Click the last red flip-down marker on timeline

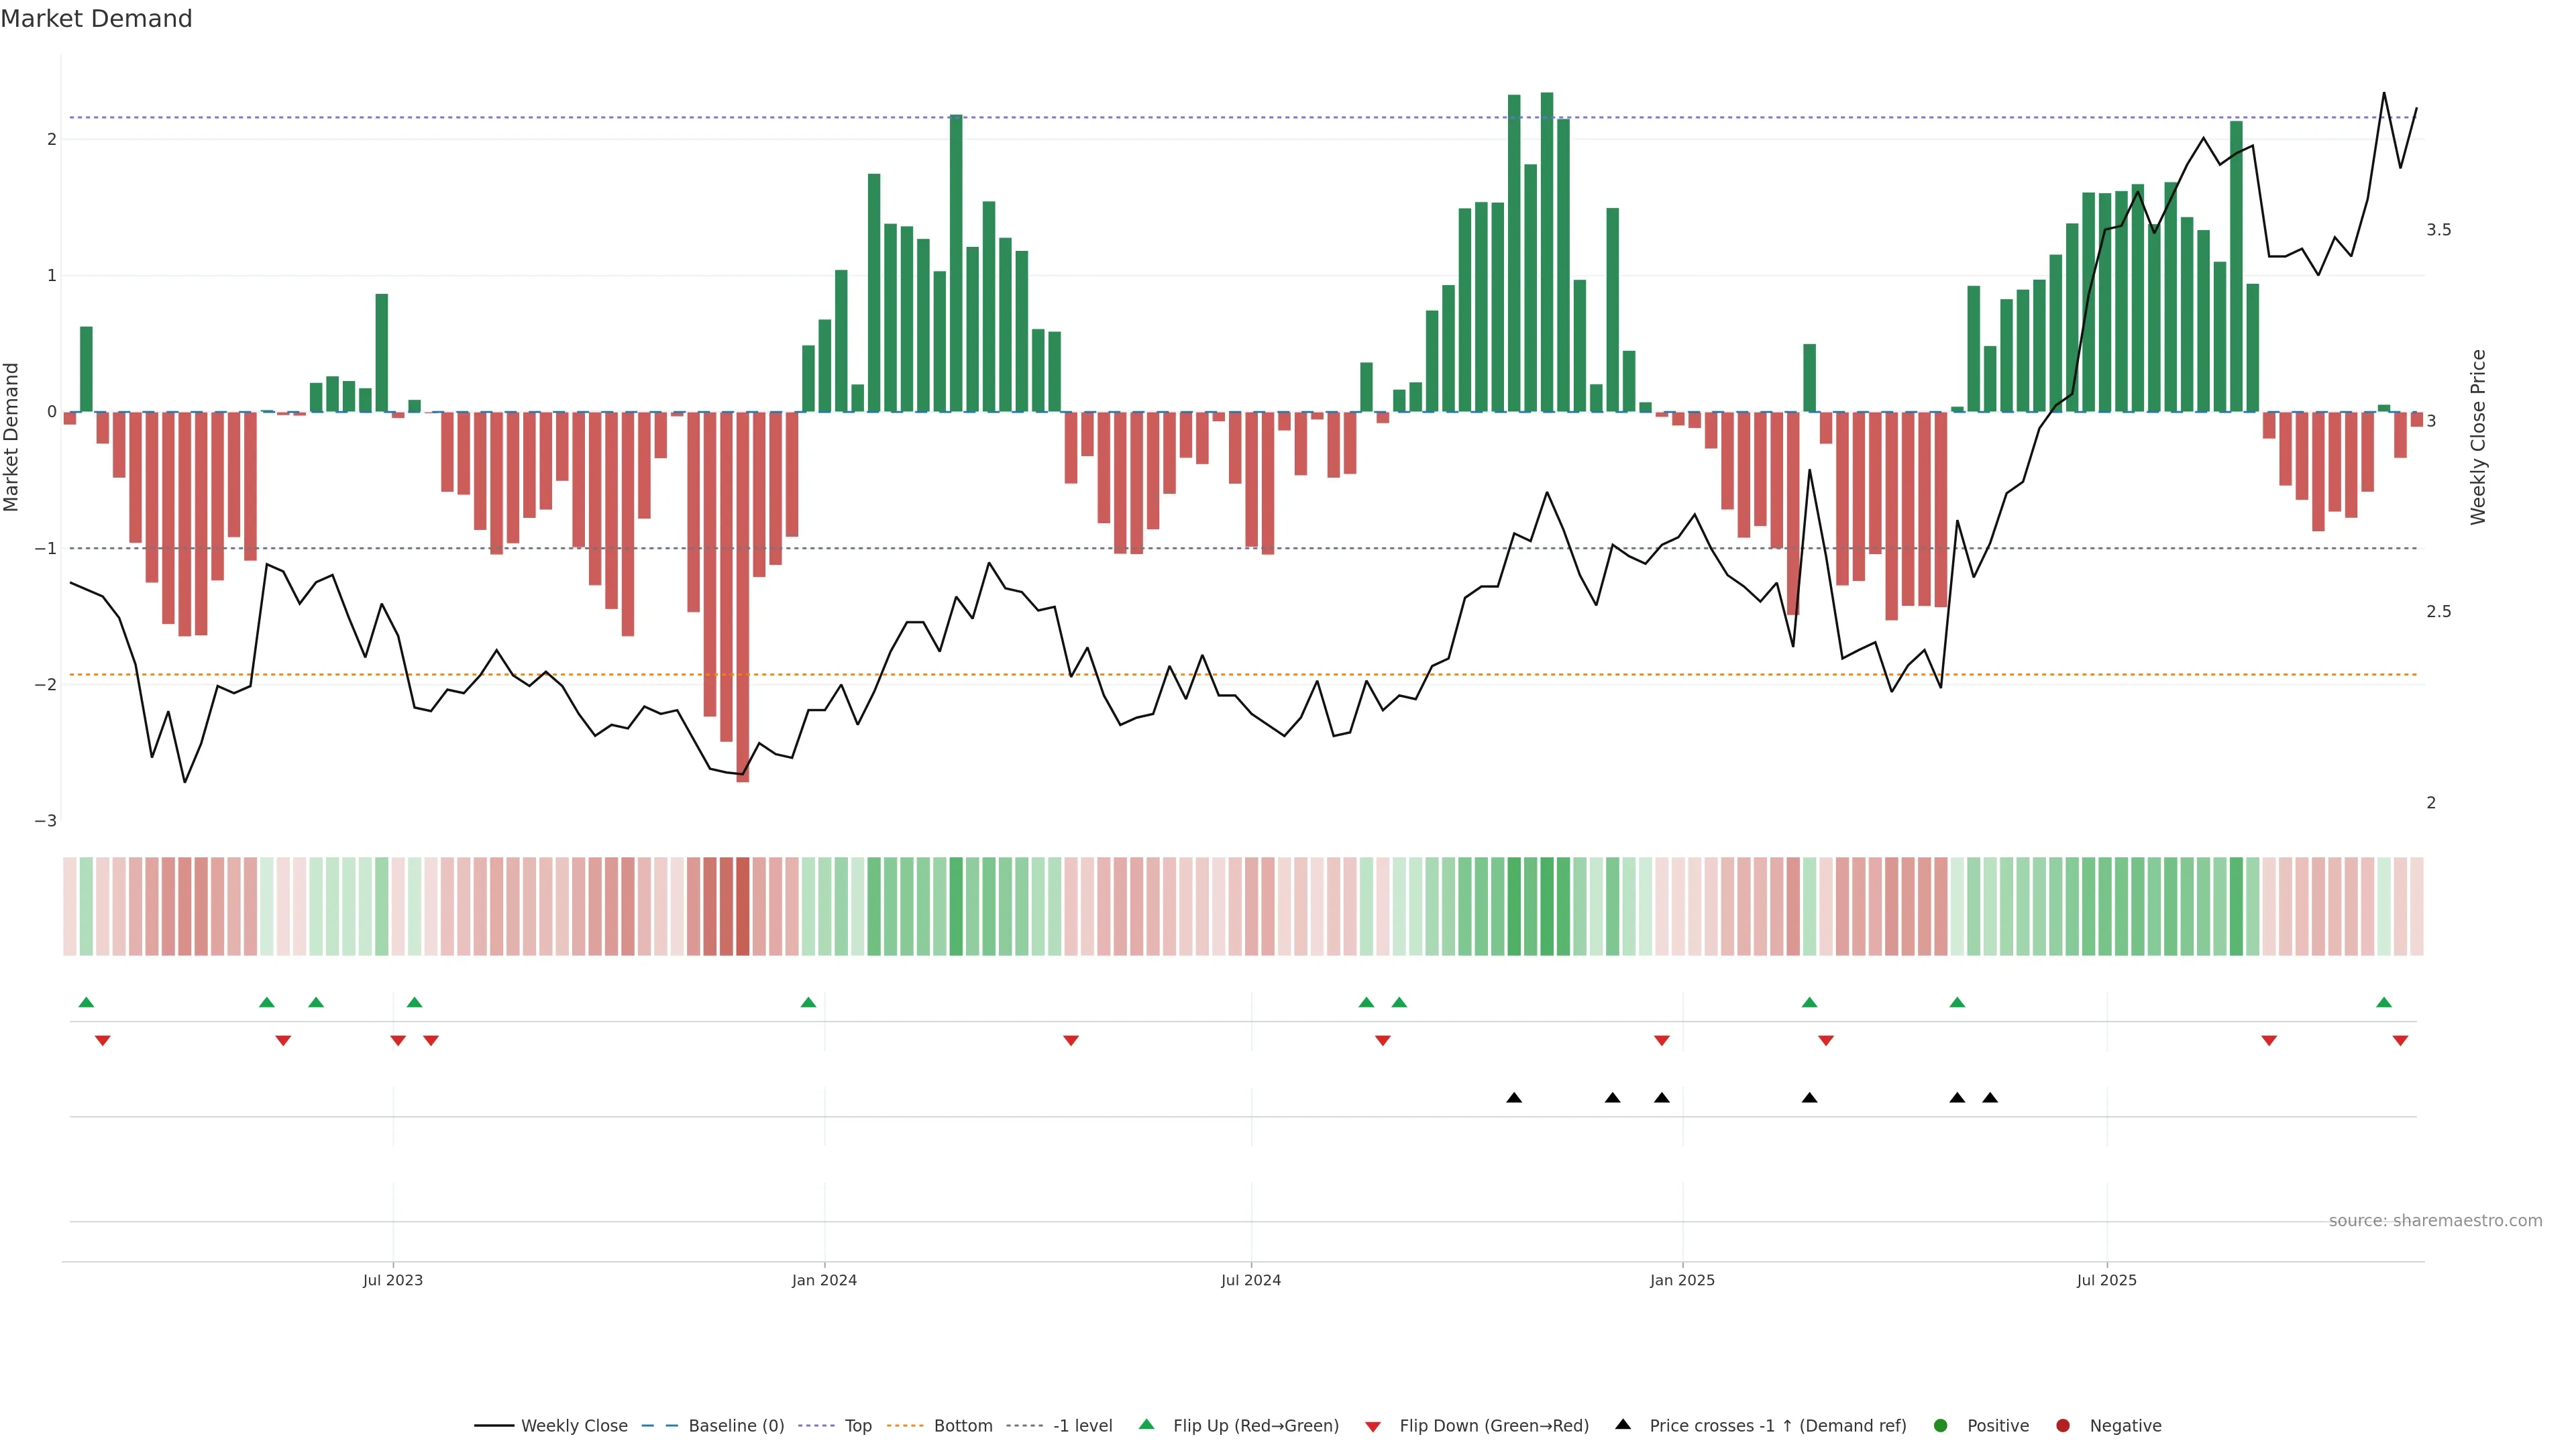tap(2400, 1041)
